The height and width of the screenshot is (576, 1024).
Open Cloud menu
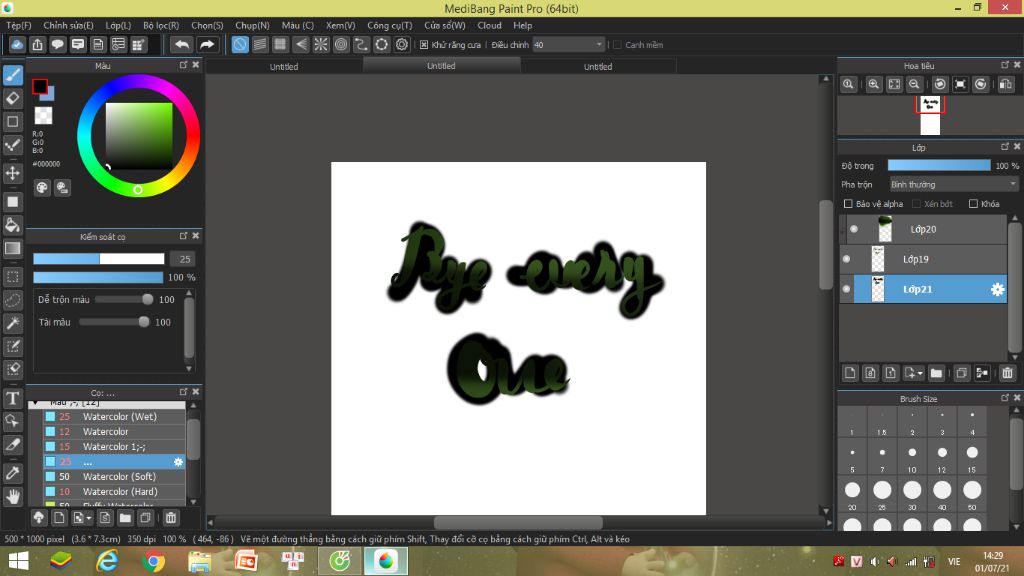pos(489,25)
